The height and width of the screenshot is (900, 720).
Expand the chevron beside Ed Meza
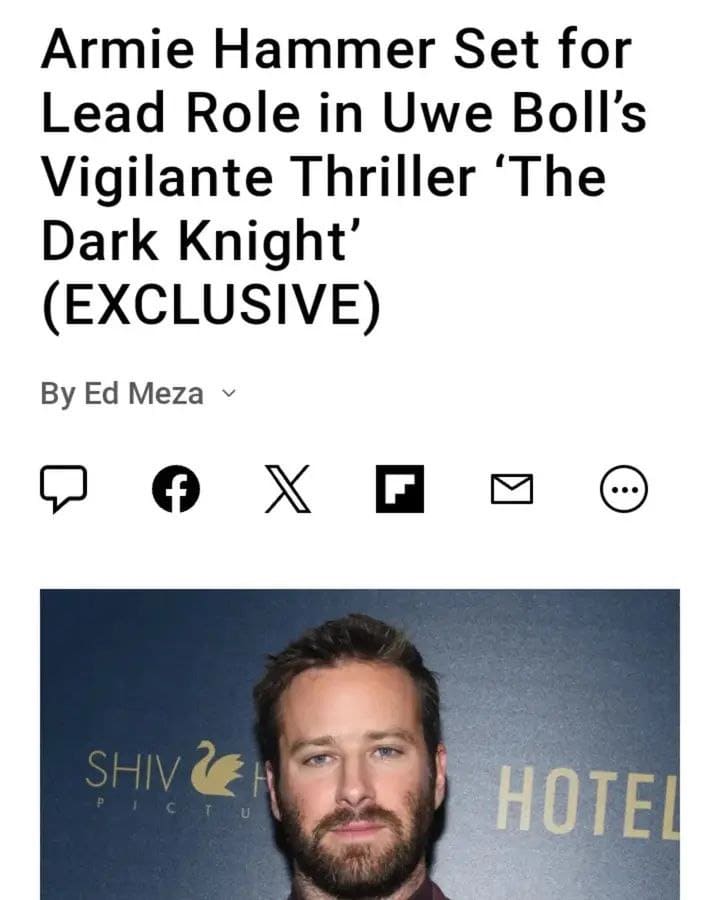(x=229, y=394)
